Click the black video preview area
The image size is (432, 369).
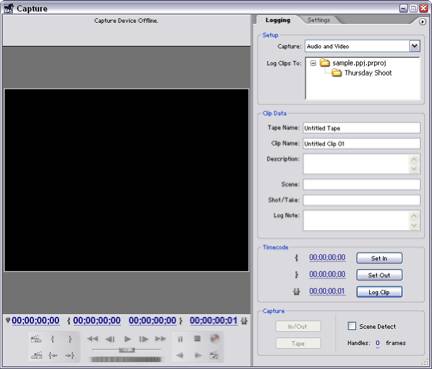pyautogui.click(x=126, y=180)
